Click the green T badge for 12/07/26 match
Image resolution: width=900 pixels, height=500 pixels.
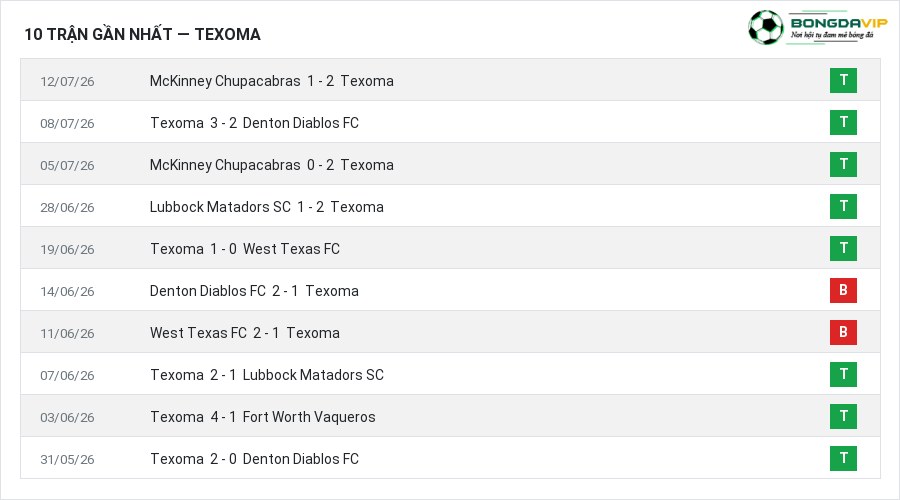[843, 80]
